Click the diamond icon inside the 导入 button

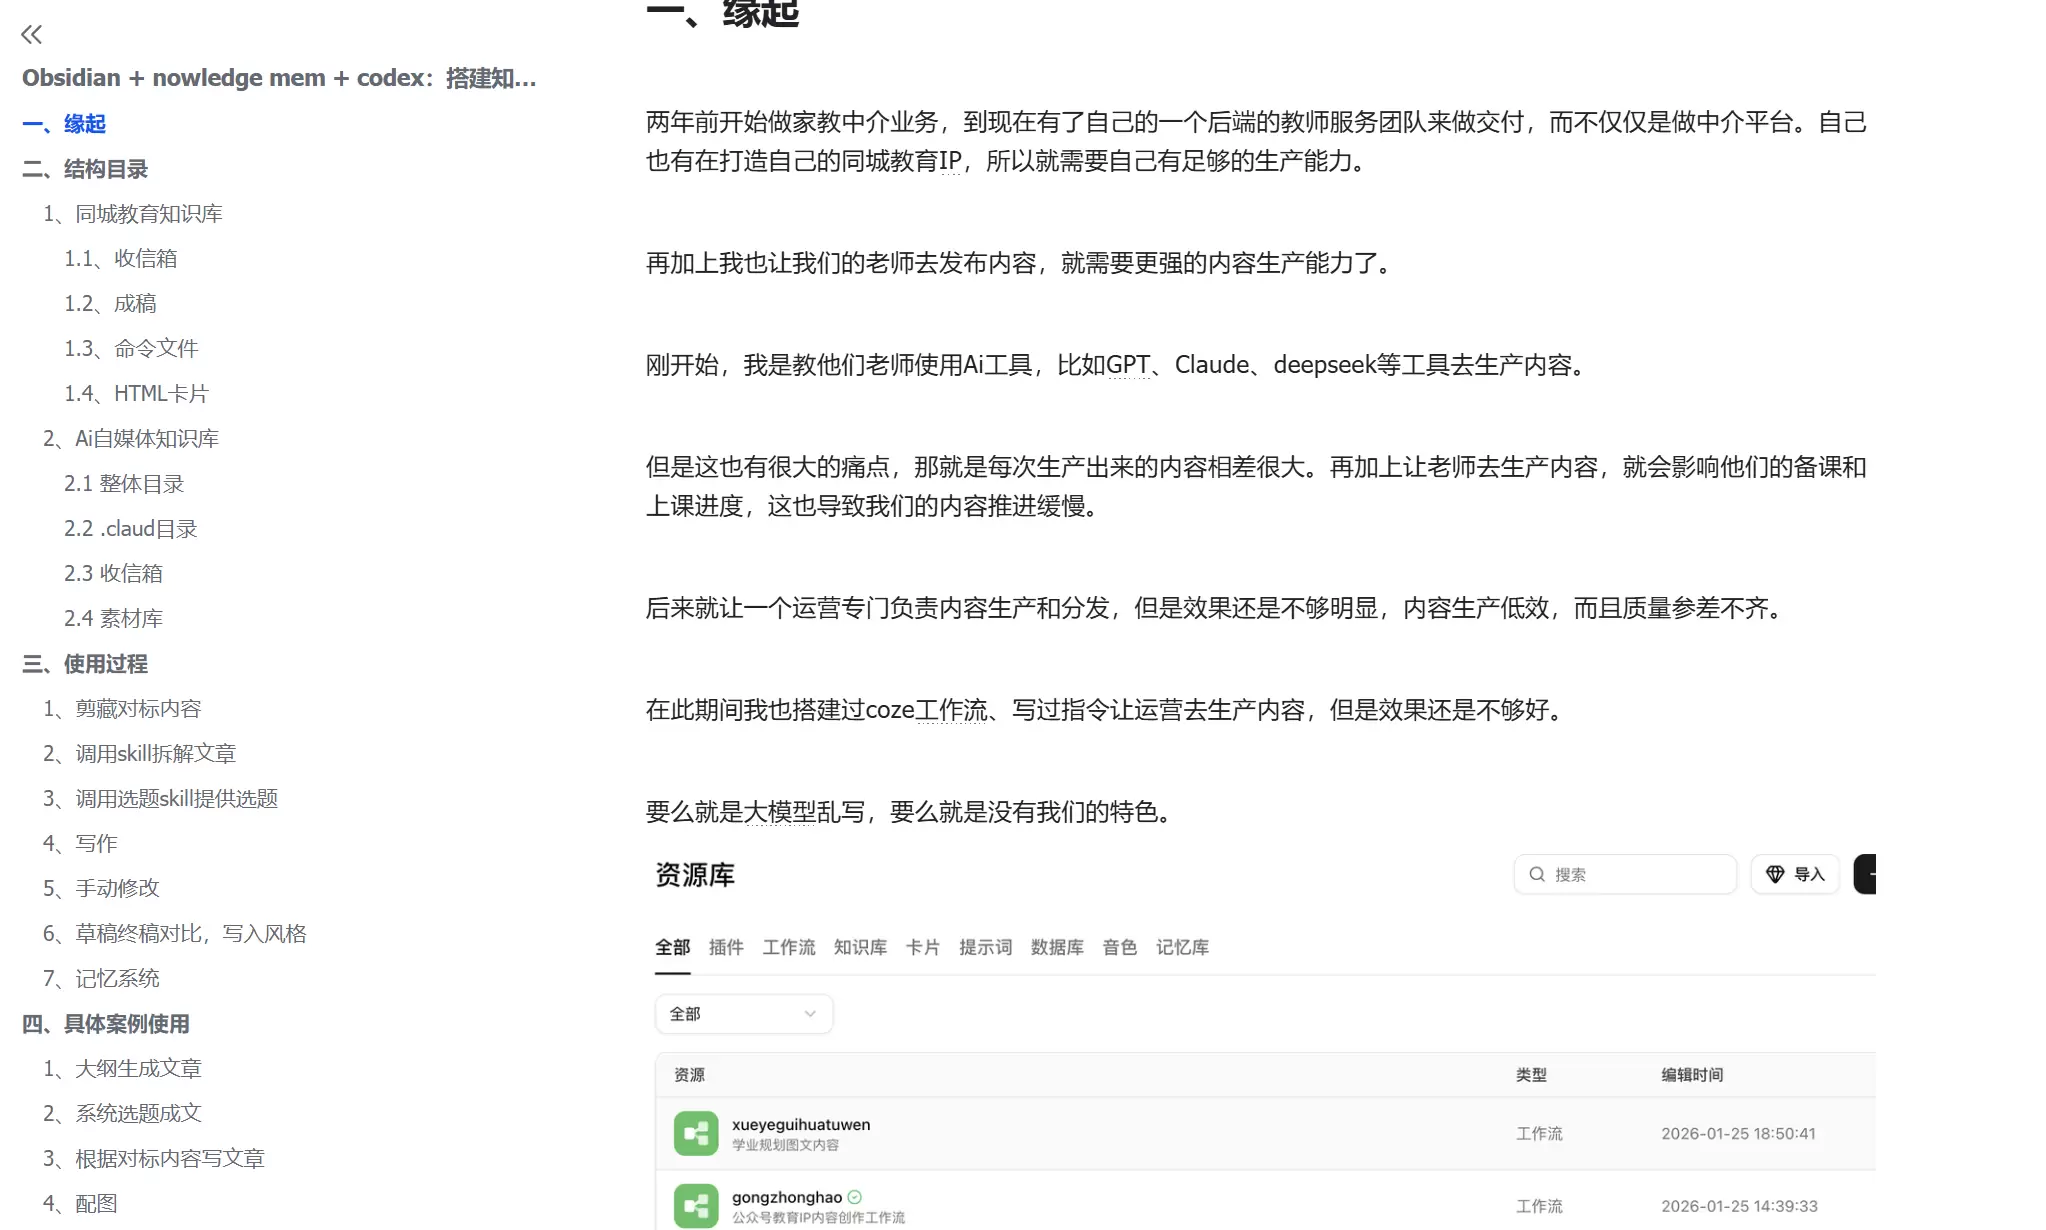coord(1776,874)
